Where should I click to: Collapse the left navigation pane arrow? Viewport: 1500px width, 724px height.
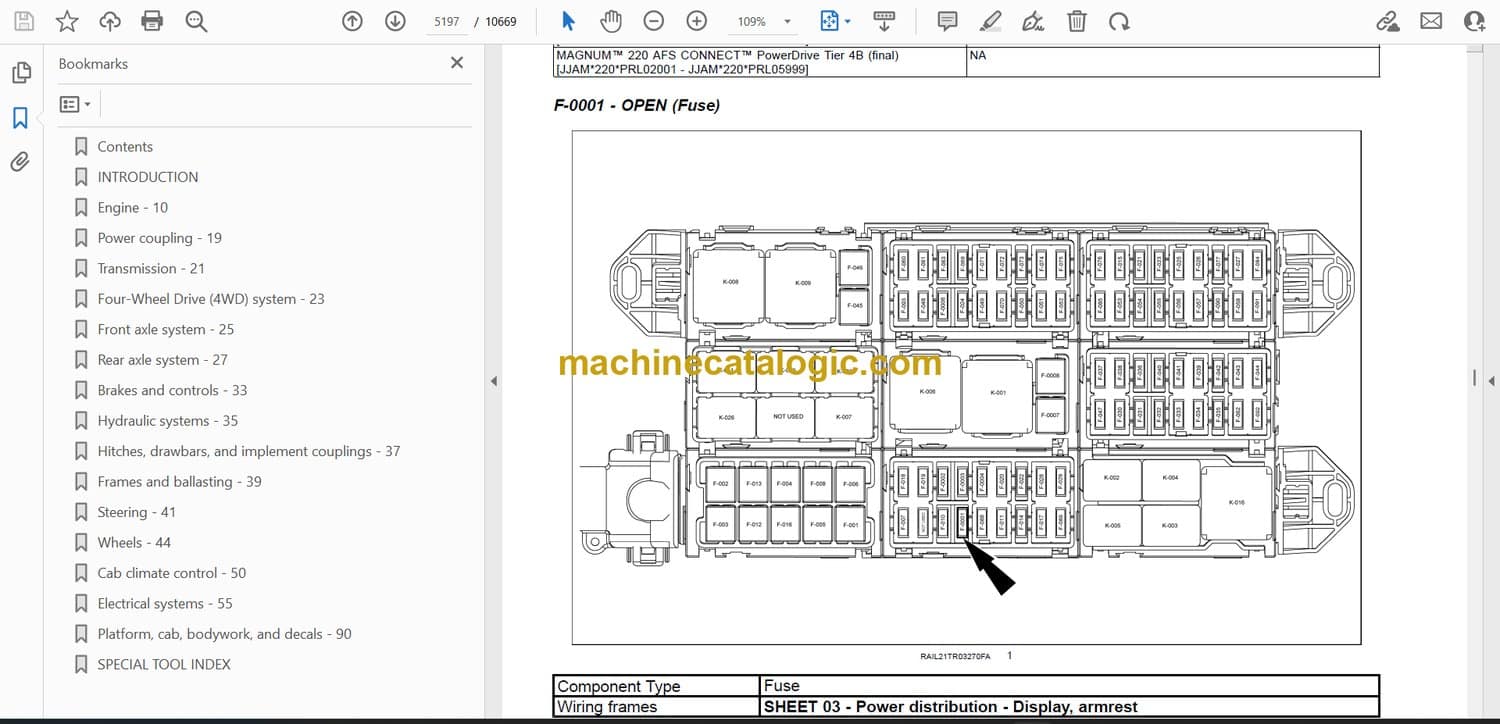click(x=492, y=381)
